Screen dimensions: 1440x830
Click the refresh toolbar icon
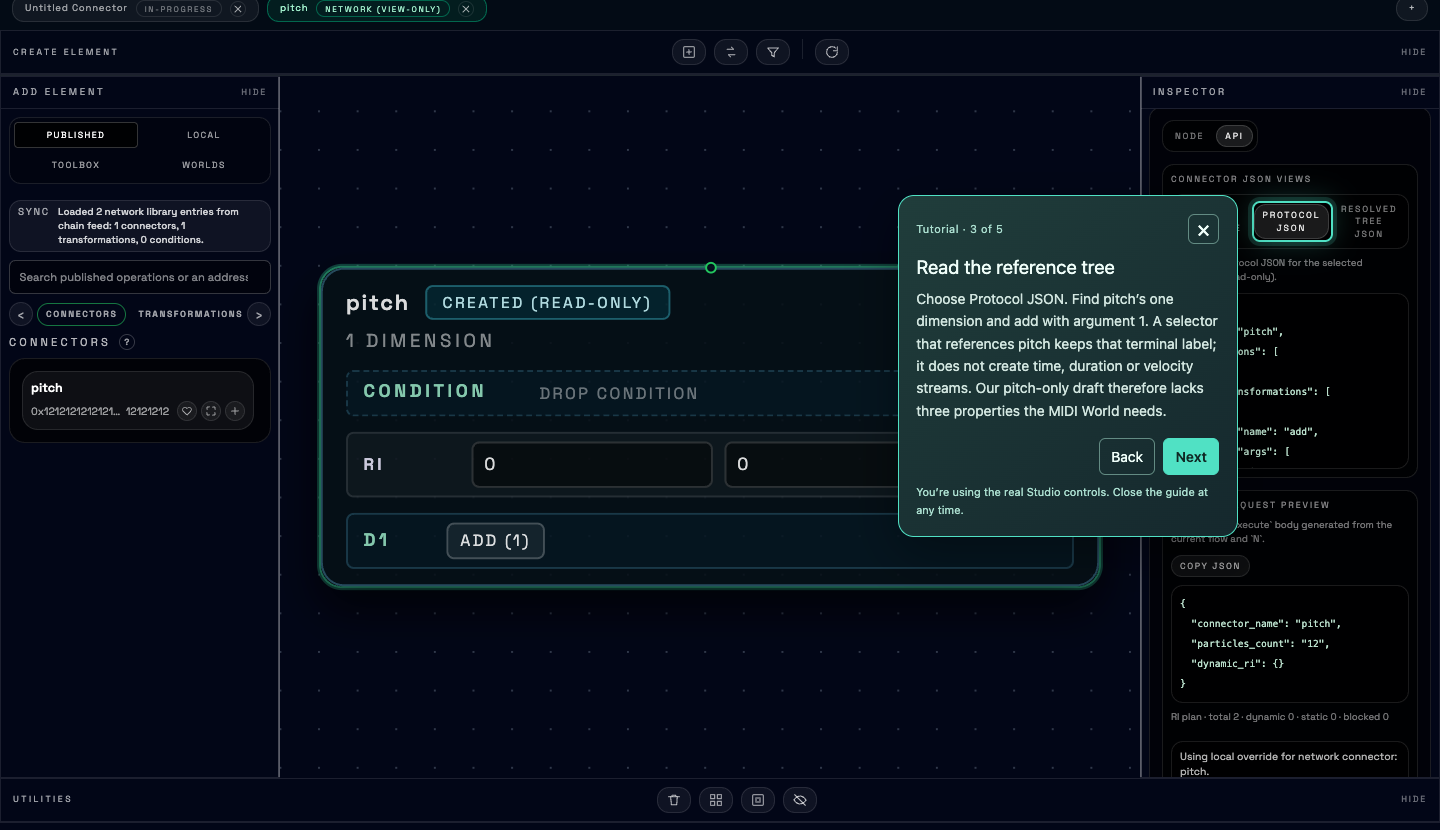point(832,52)
